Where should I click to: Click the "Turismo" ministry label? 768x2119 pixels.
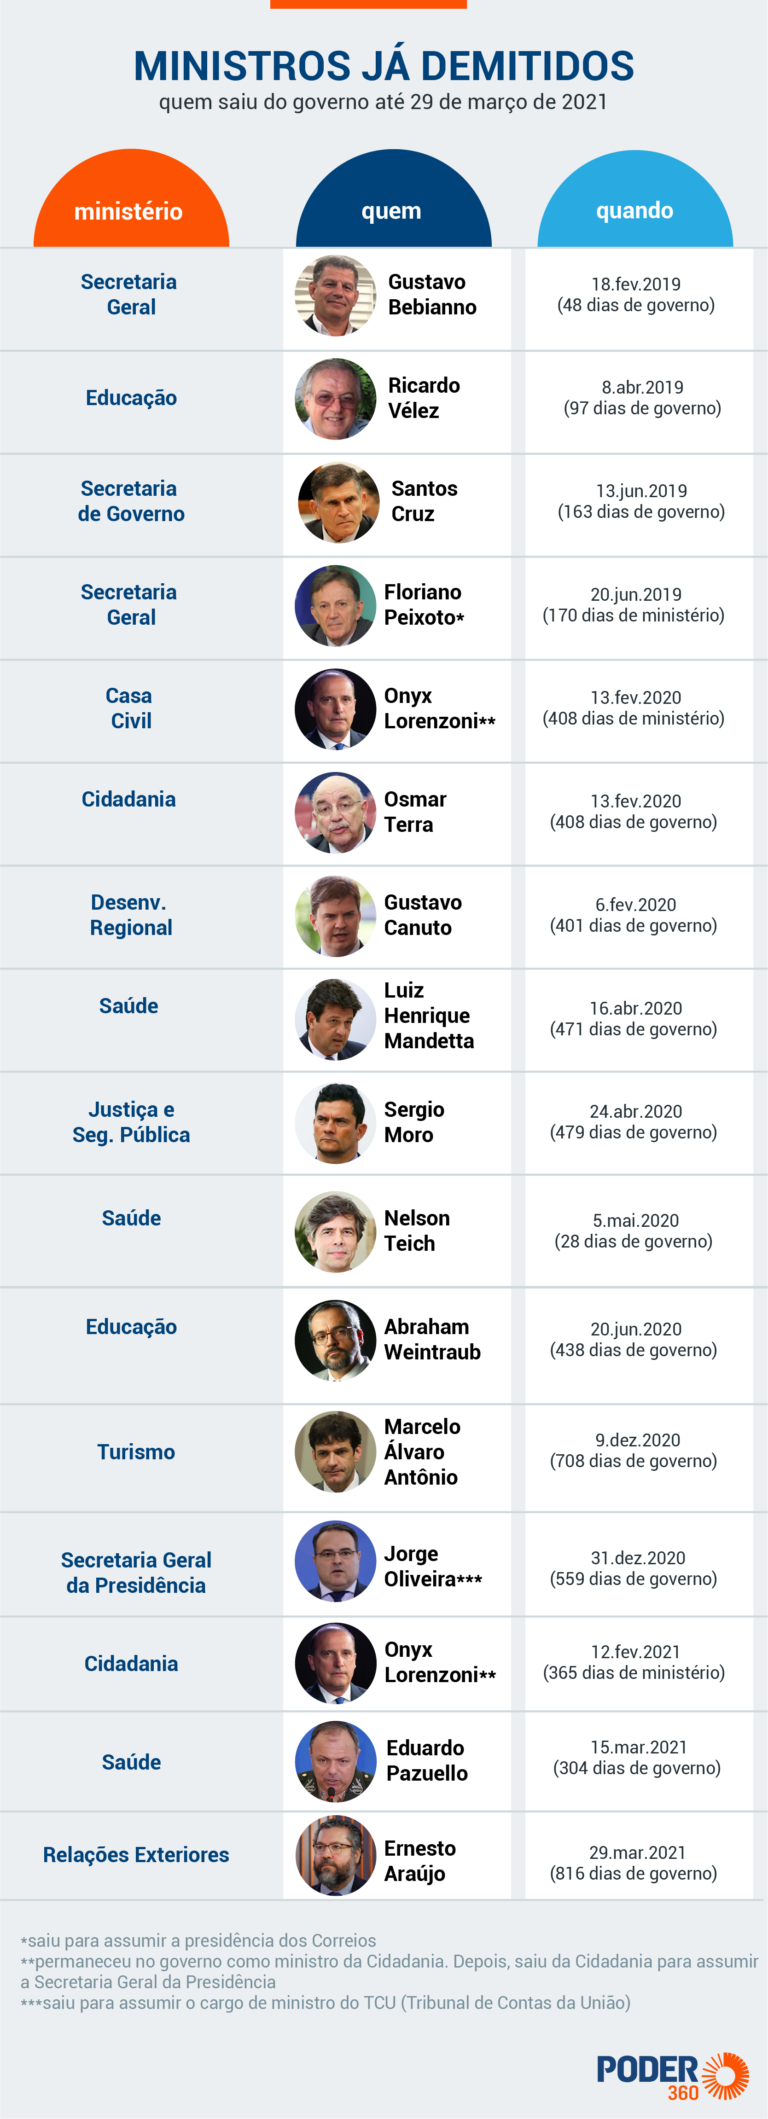[136, 1452]
